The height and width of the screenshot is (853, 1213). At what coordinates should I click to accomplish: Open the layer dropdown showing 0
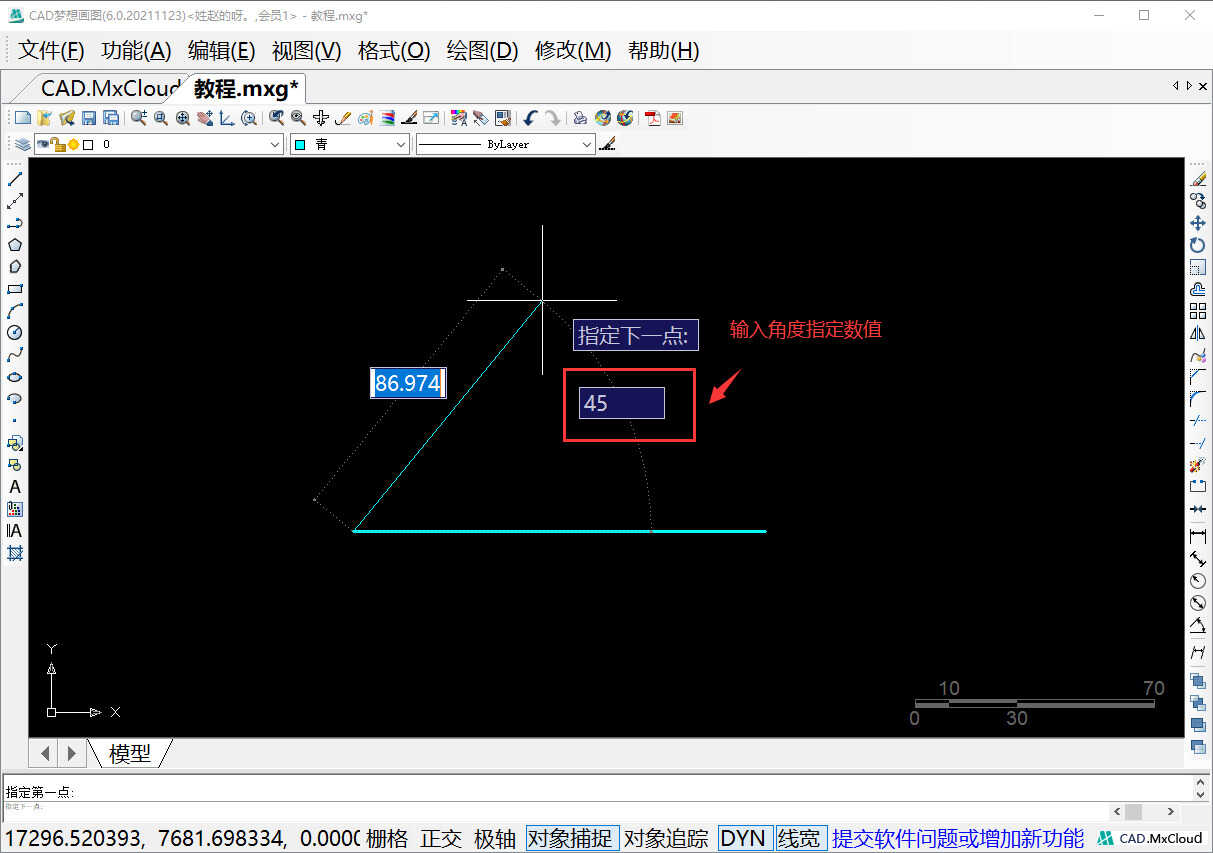pos(159,145)
